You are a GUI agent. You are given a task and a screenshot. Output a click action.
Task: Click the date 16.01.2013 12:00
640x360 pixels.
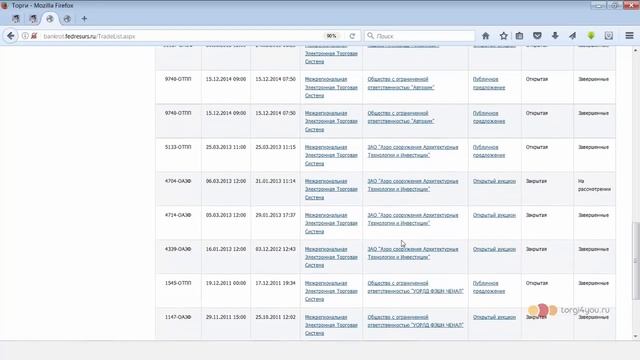[226, 249]
